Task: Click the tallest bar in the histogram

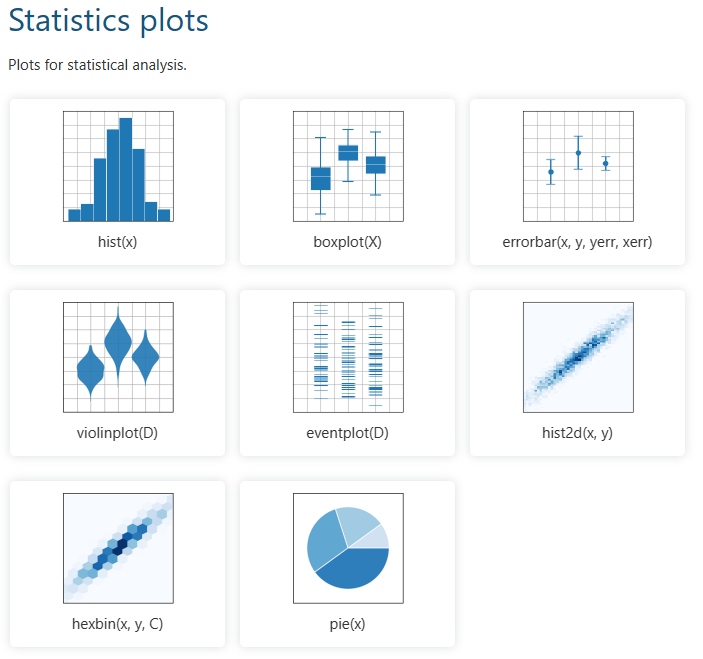Action: pyautogui.click(x=125, y=168)
